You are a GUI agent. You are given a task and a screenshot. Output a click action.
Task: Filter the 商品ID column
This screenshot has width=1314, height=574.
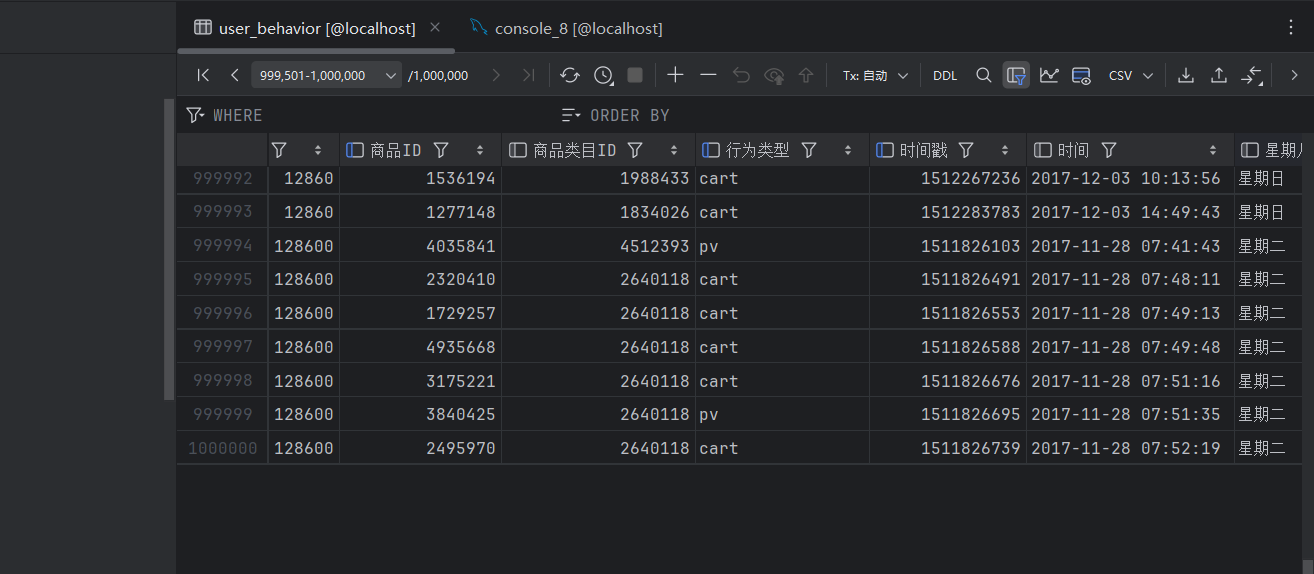(x=441, y=150)
